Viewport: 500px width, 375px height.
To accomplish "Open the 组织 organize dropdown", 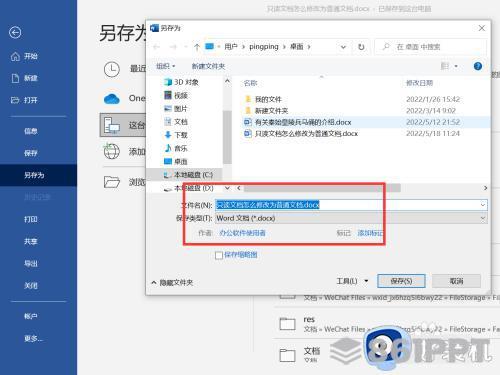I will pyautogui.click(x=166, y=66).
